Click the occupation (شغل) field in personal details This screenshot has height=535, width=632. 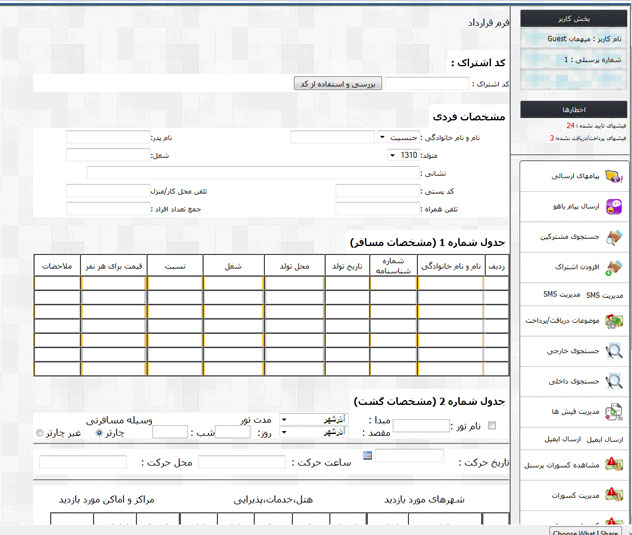[108, 155]
